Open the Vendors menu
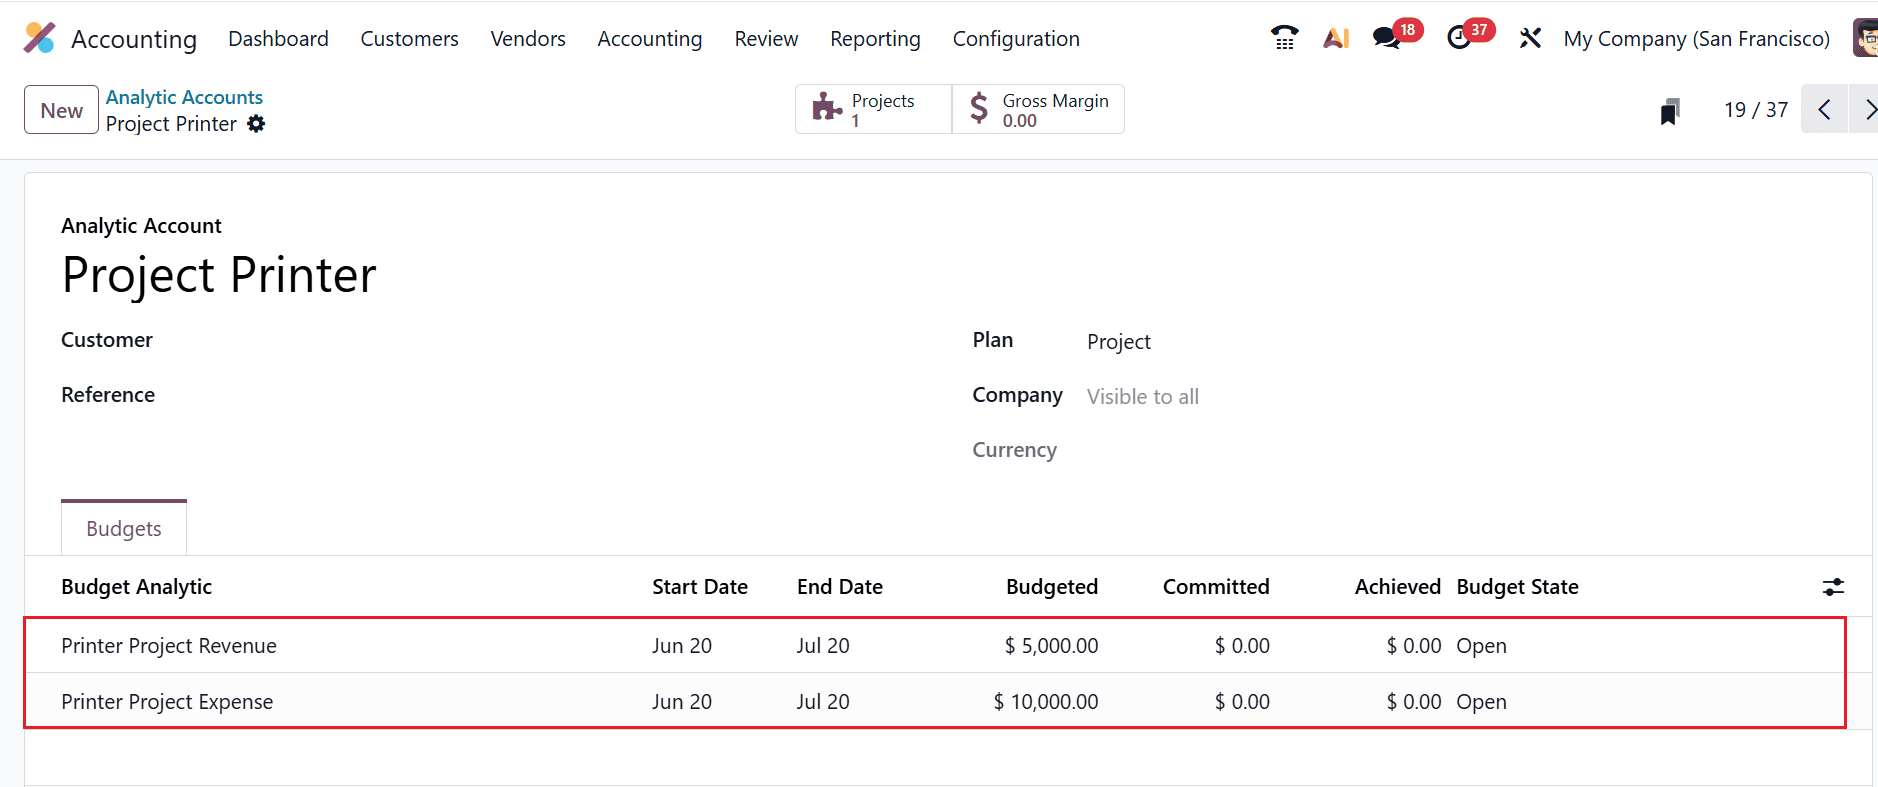Screen dimensions: 1878x787 (x=528, y=39)
